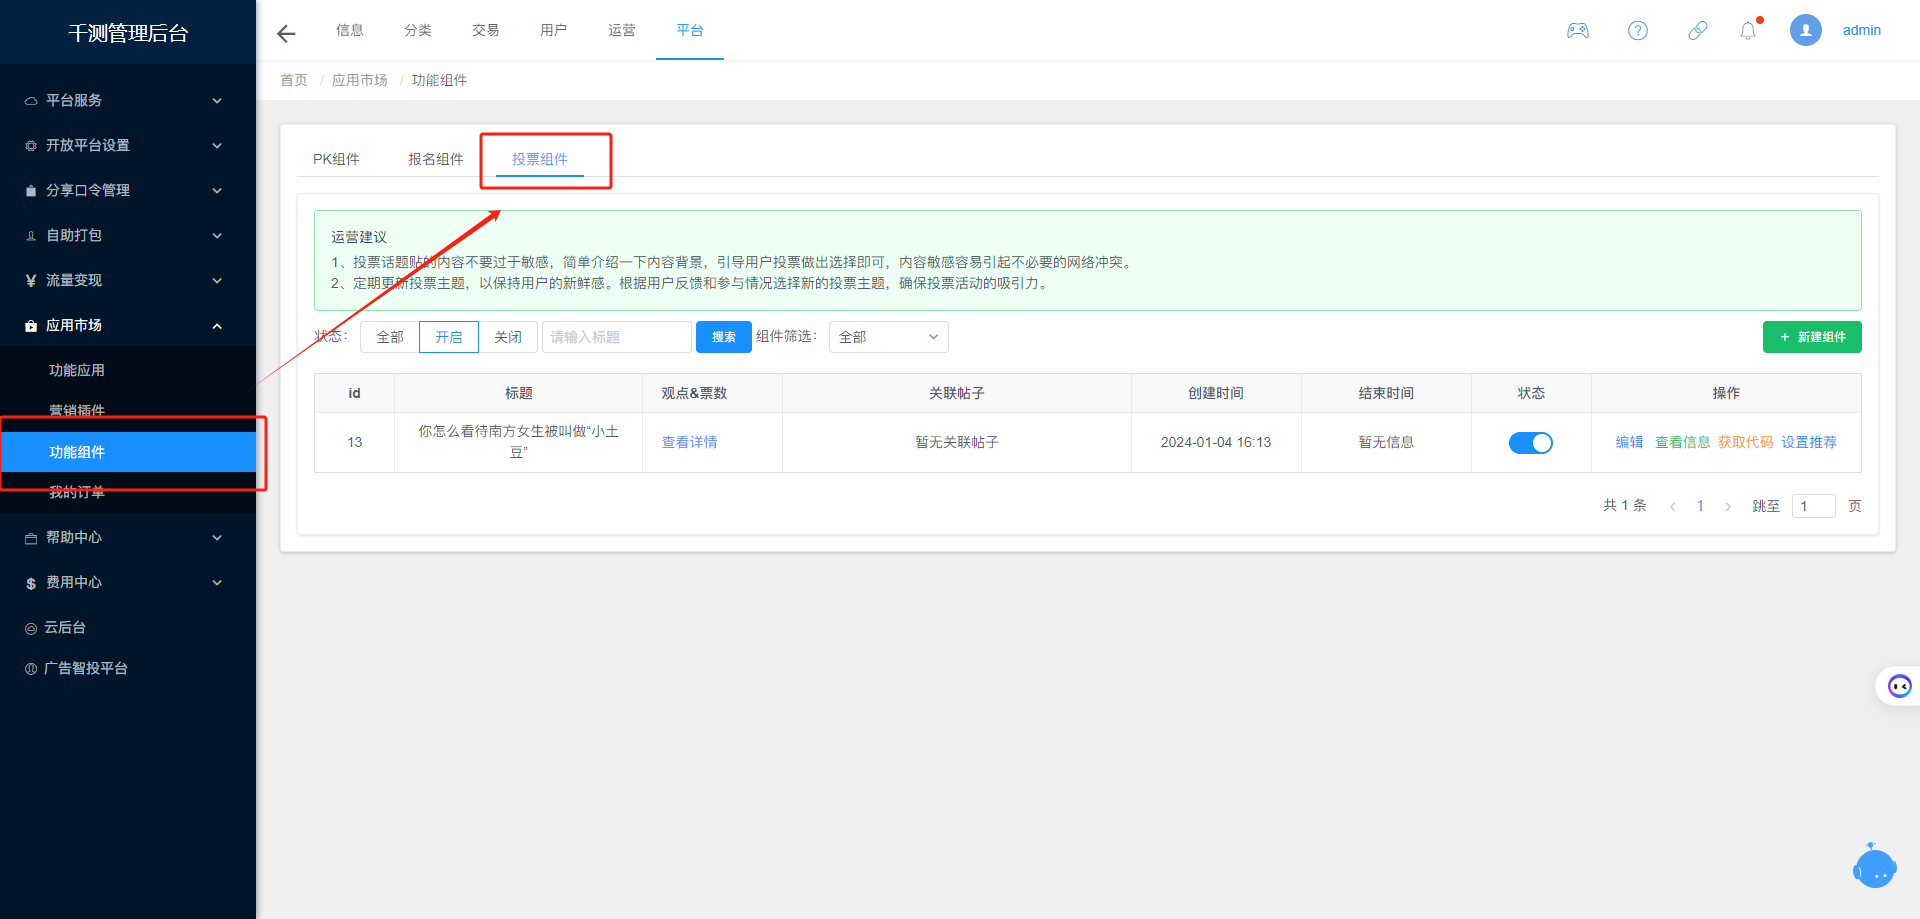Select 全部 status filter

point(390,337)
